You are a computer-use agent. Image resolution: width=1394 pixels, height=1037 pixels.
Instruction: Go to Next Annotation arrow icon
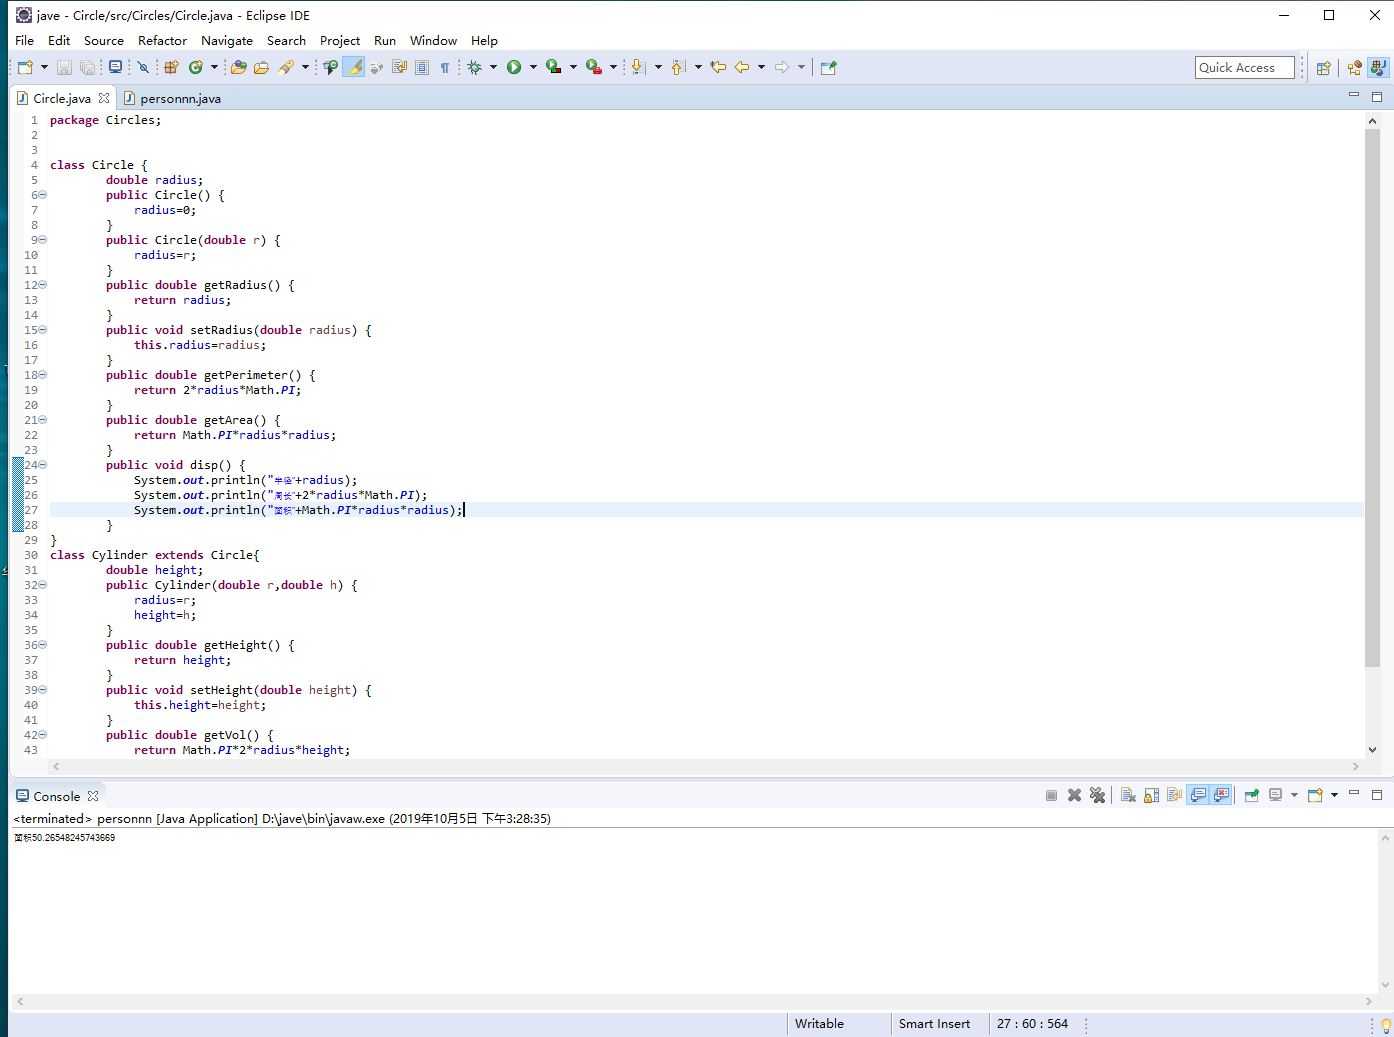(637, 67)
